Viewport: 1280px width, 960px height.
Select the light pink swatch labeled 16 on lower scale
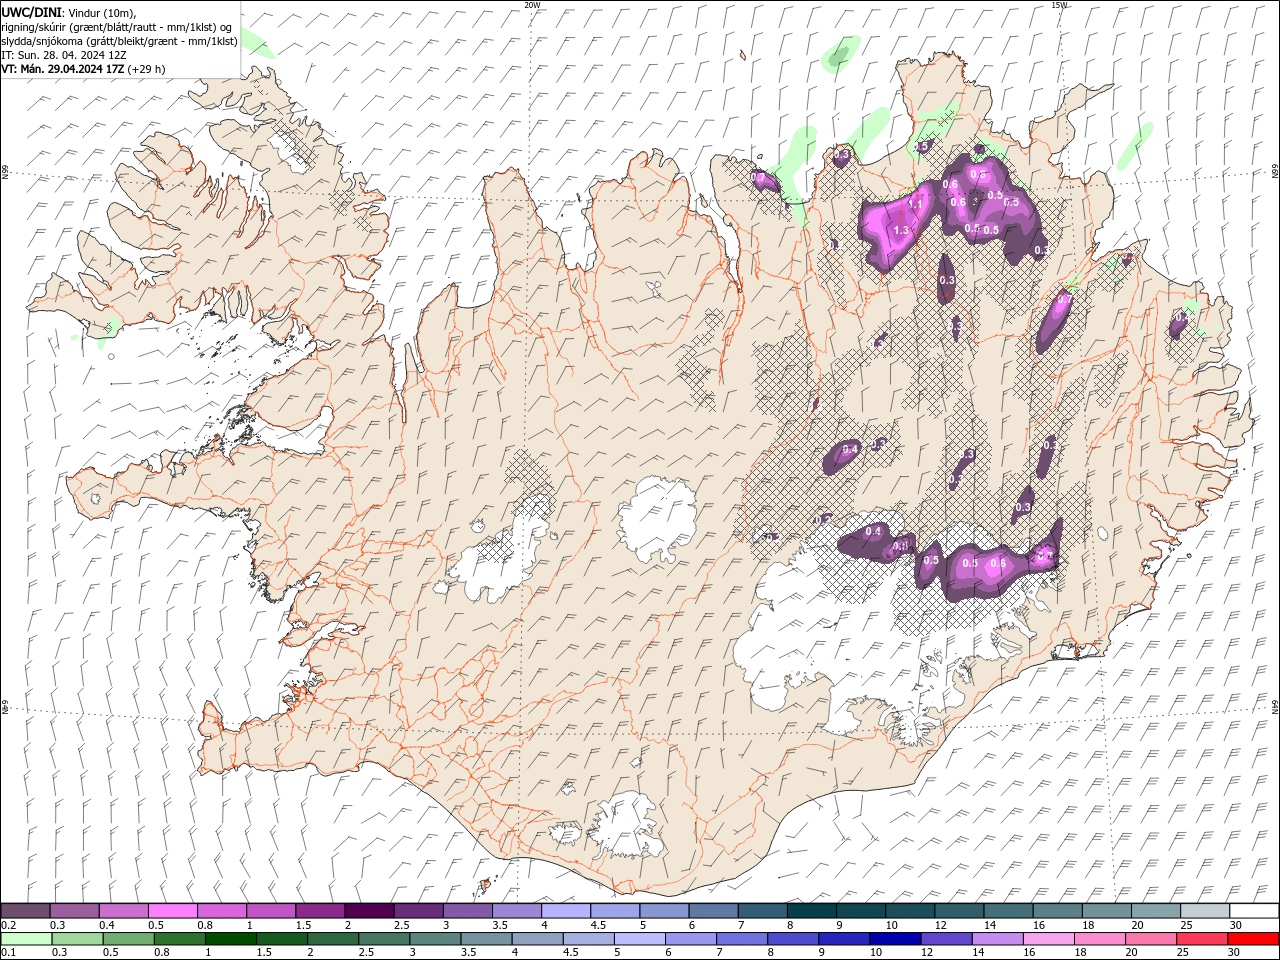pyautogui.click(x=1047, y=939)
